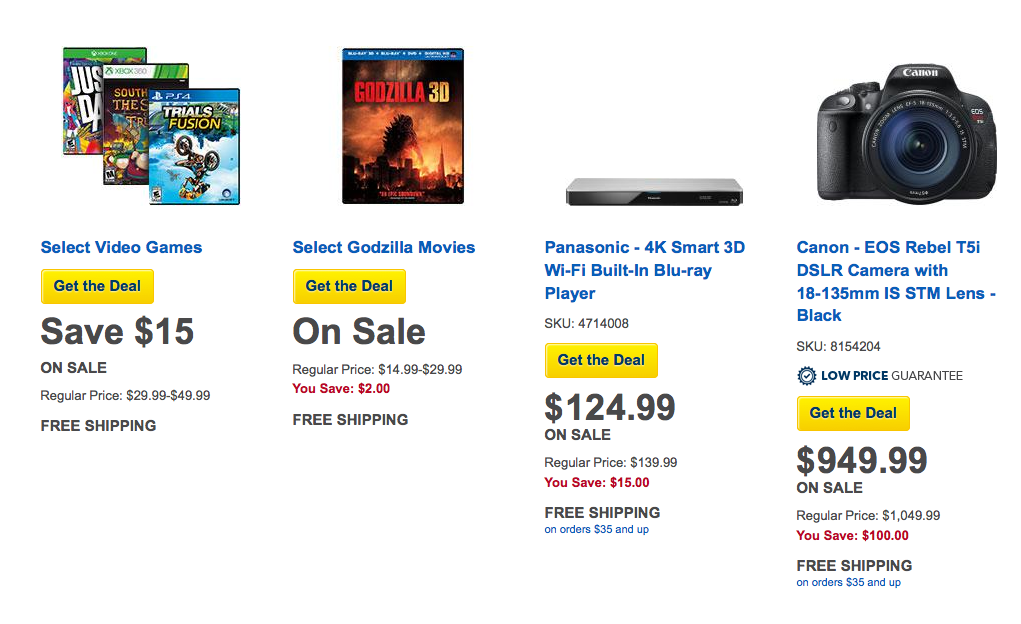Open Canon EOS Rebel T5i DSLR Camera title
This screenshot has height=624, width=1021.
[896, 281]
